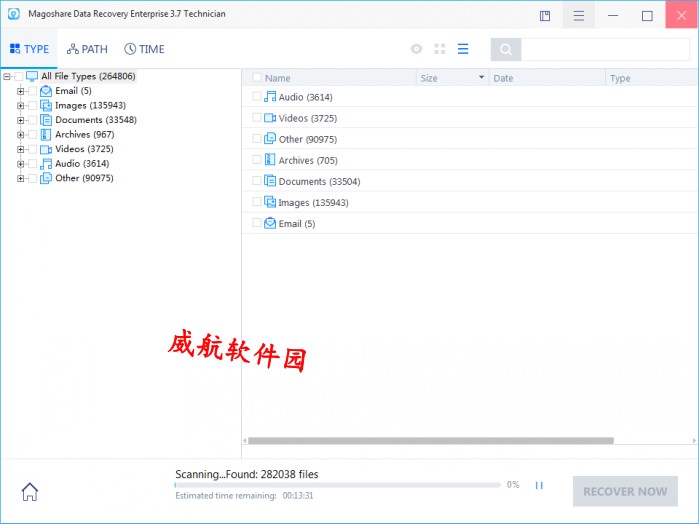The image size is (699, 524).
Task: Check the Audio (3614) list row checkbox
Action: coord(257,96)
